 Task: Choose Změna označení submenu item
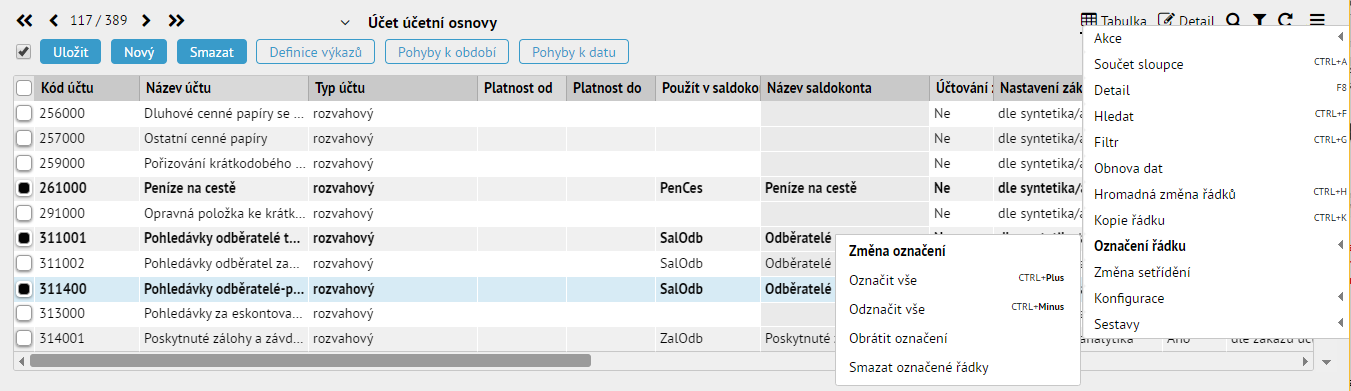coord(957,251)
